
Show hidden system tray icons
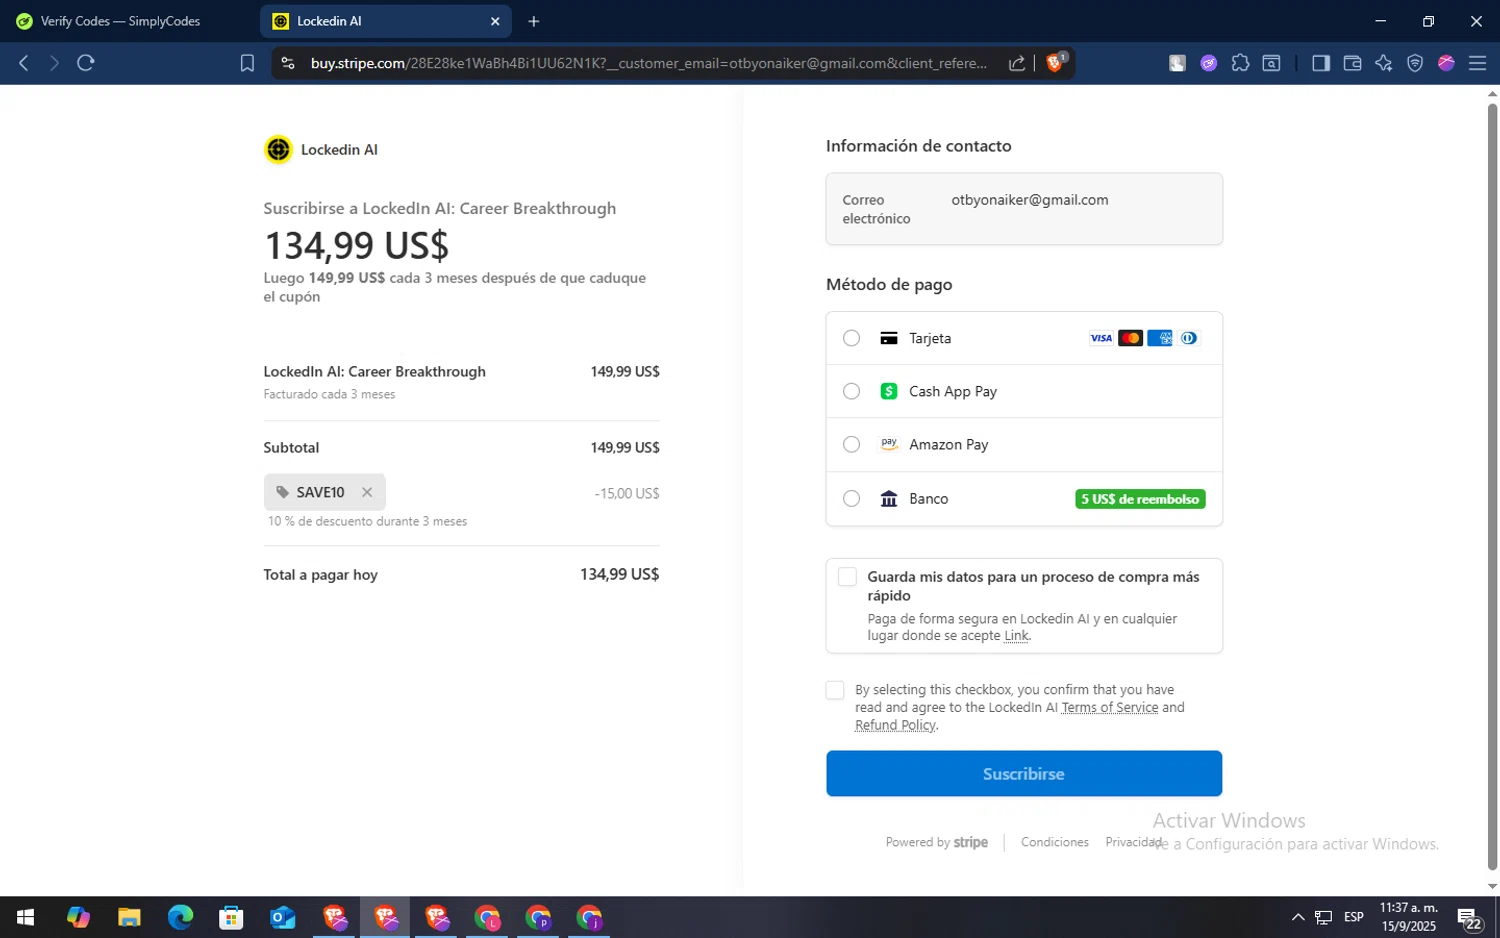click(x=1298, y=917)
